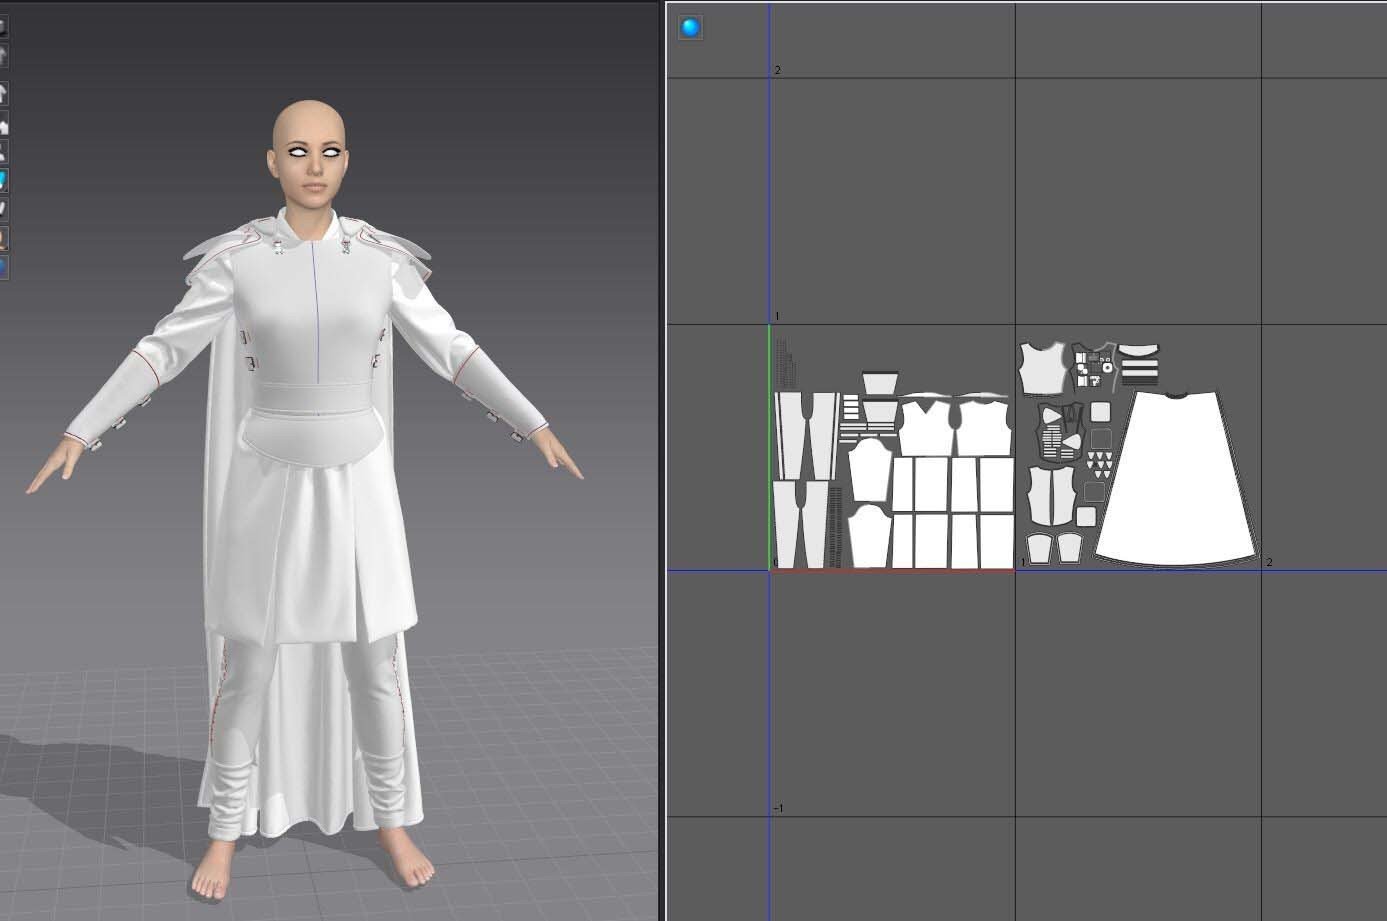Select the white shirt icon in 3D toolbar
Image resolution: width=1387 pixels, height=921 pixels.
(x=3, y=94)
